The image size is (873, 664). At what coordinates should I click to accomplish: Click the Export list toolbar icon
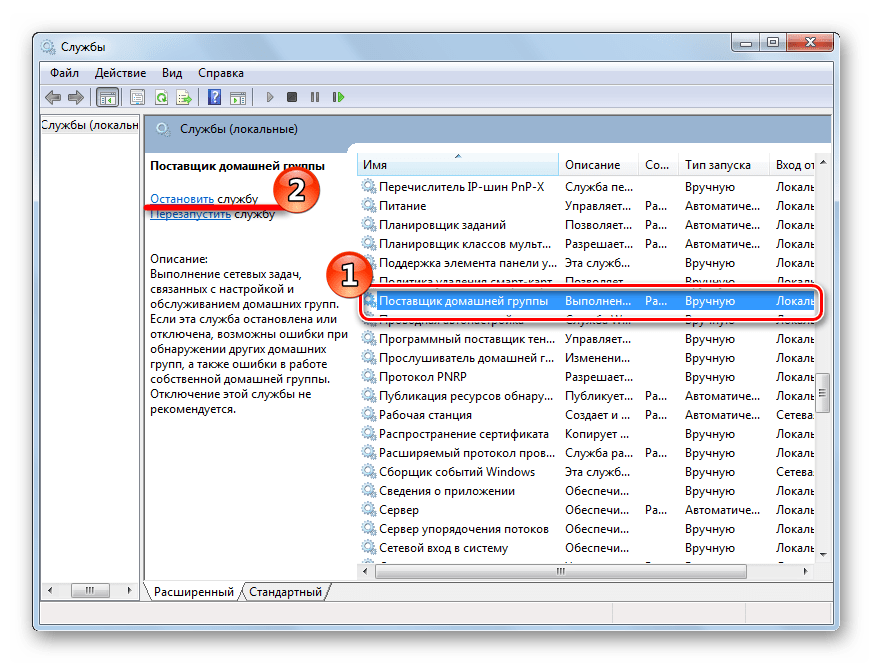point(184,97)
